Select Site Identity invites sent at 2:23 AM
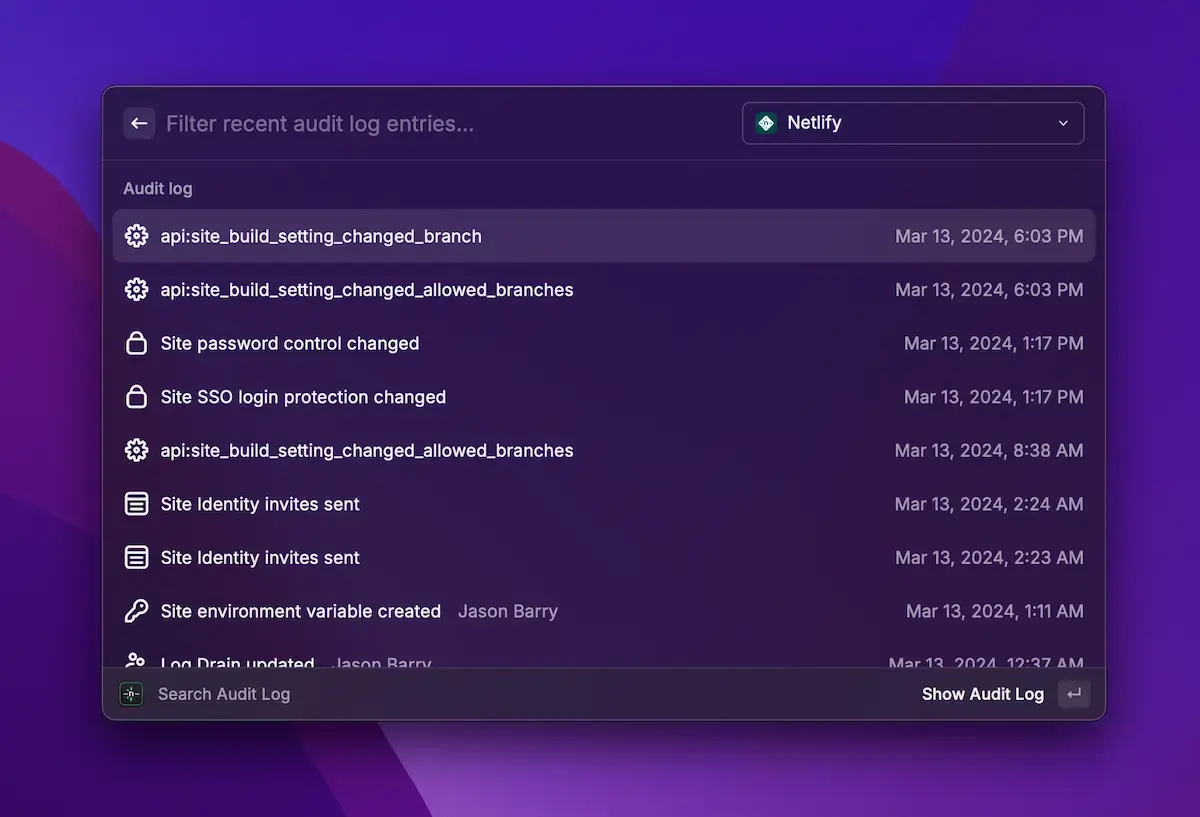Screen dimensions: 1200x817 pos(260,558)
